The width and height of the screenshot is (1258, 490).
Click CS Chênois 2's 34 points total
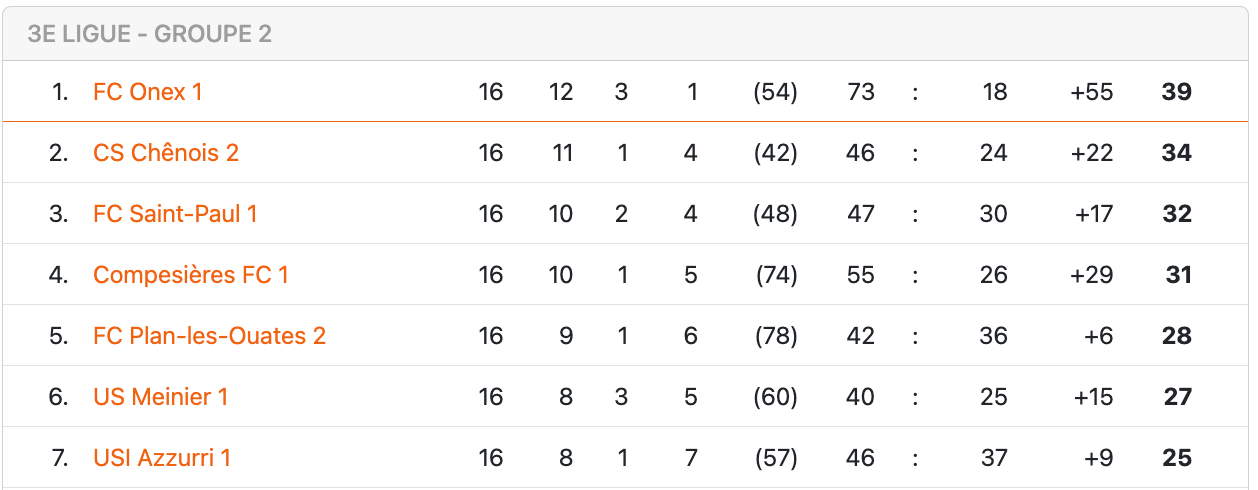1177,153
